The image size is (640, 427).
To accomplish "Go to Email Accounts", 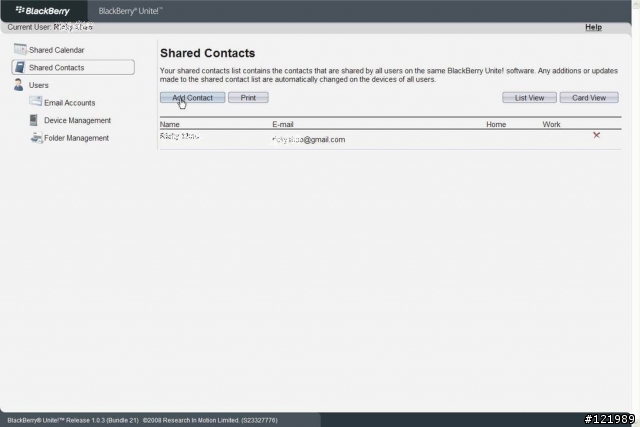I will tap(69, 103).
